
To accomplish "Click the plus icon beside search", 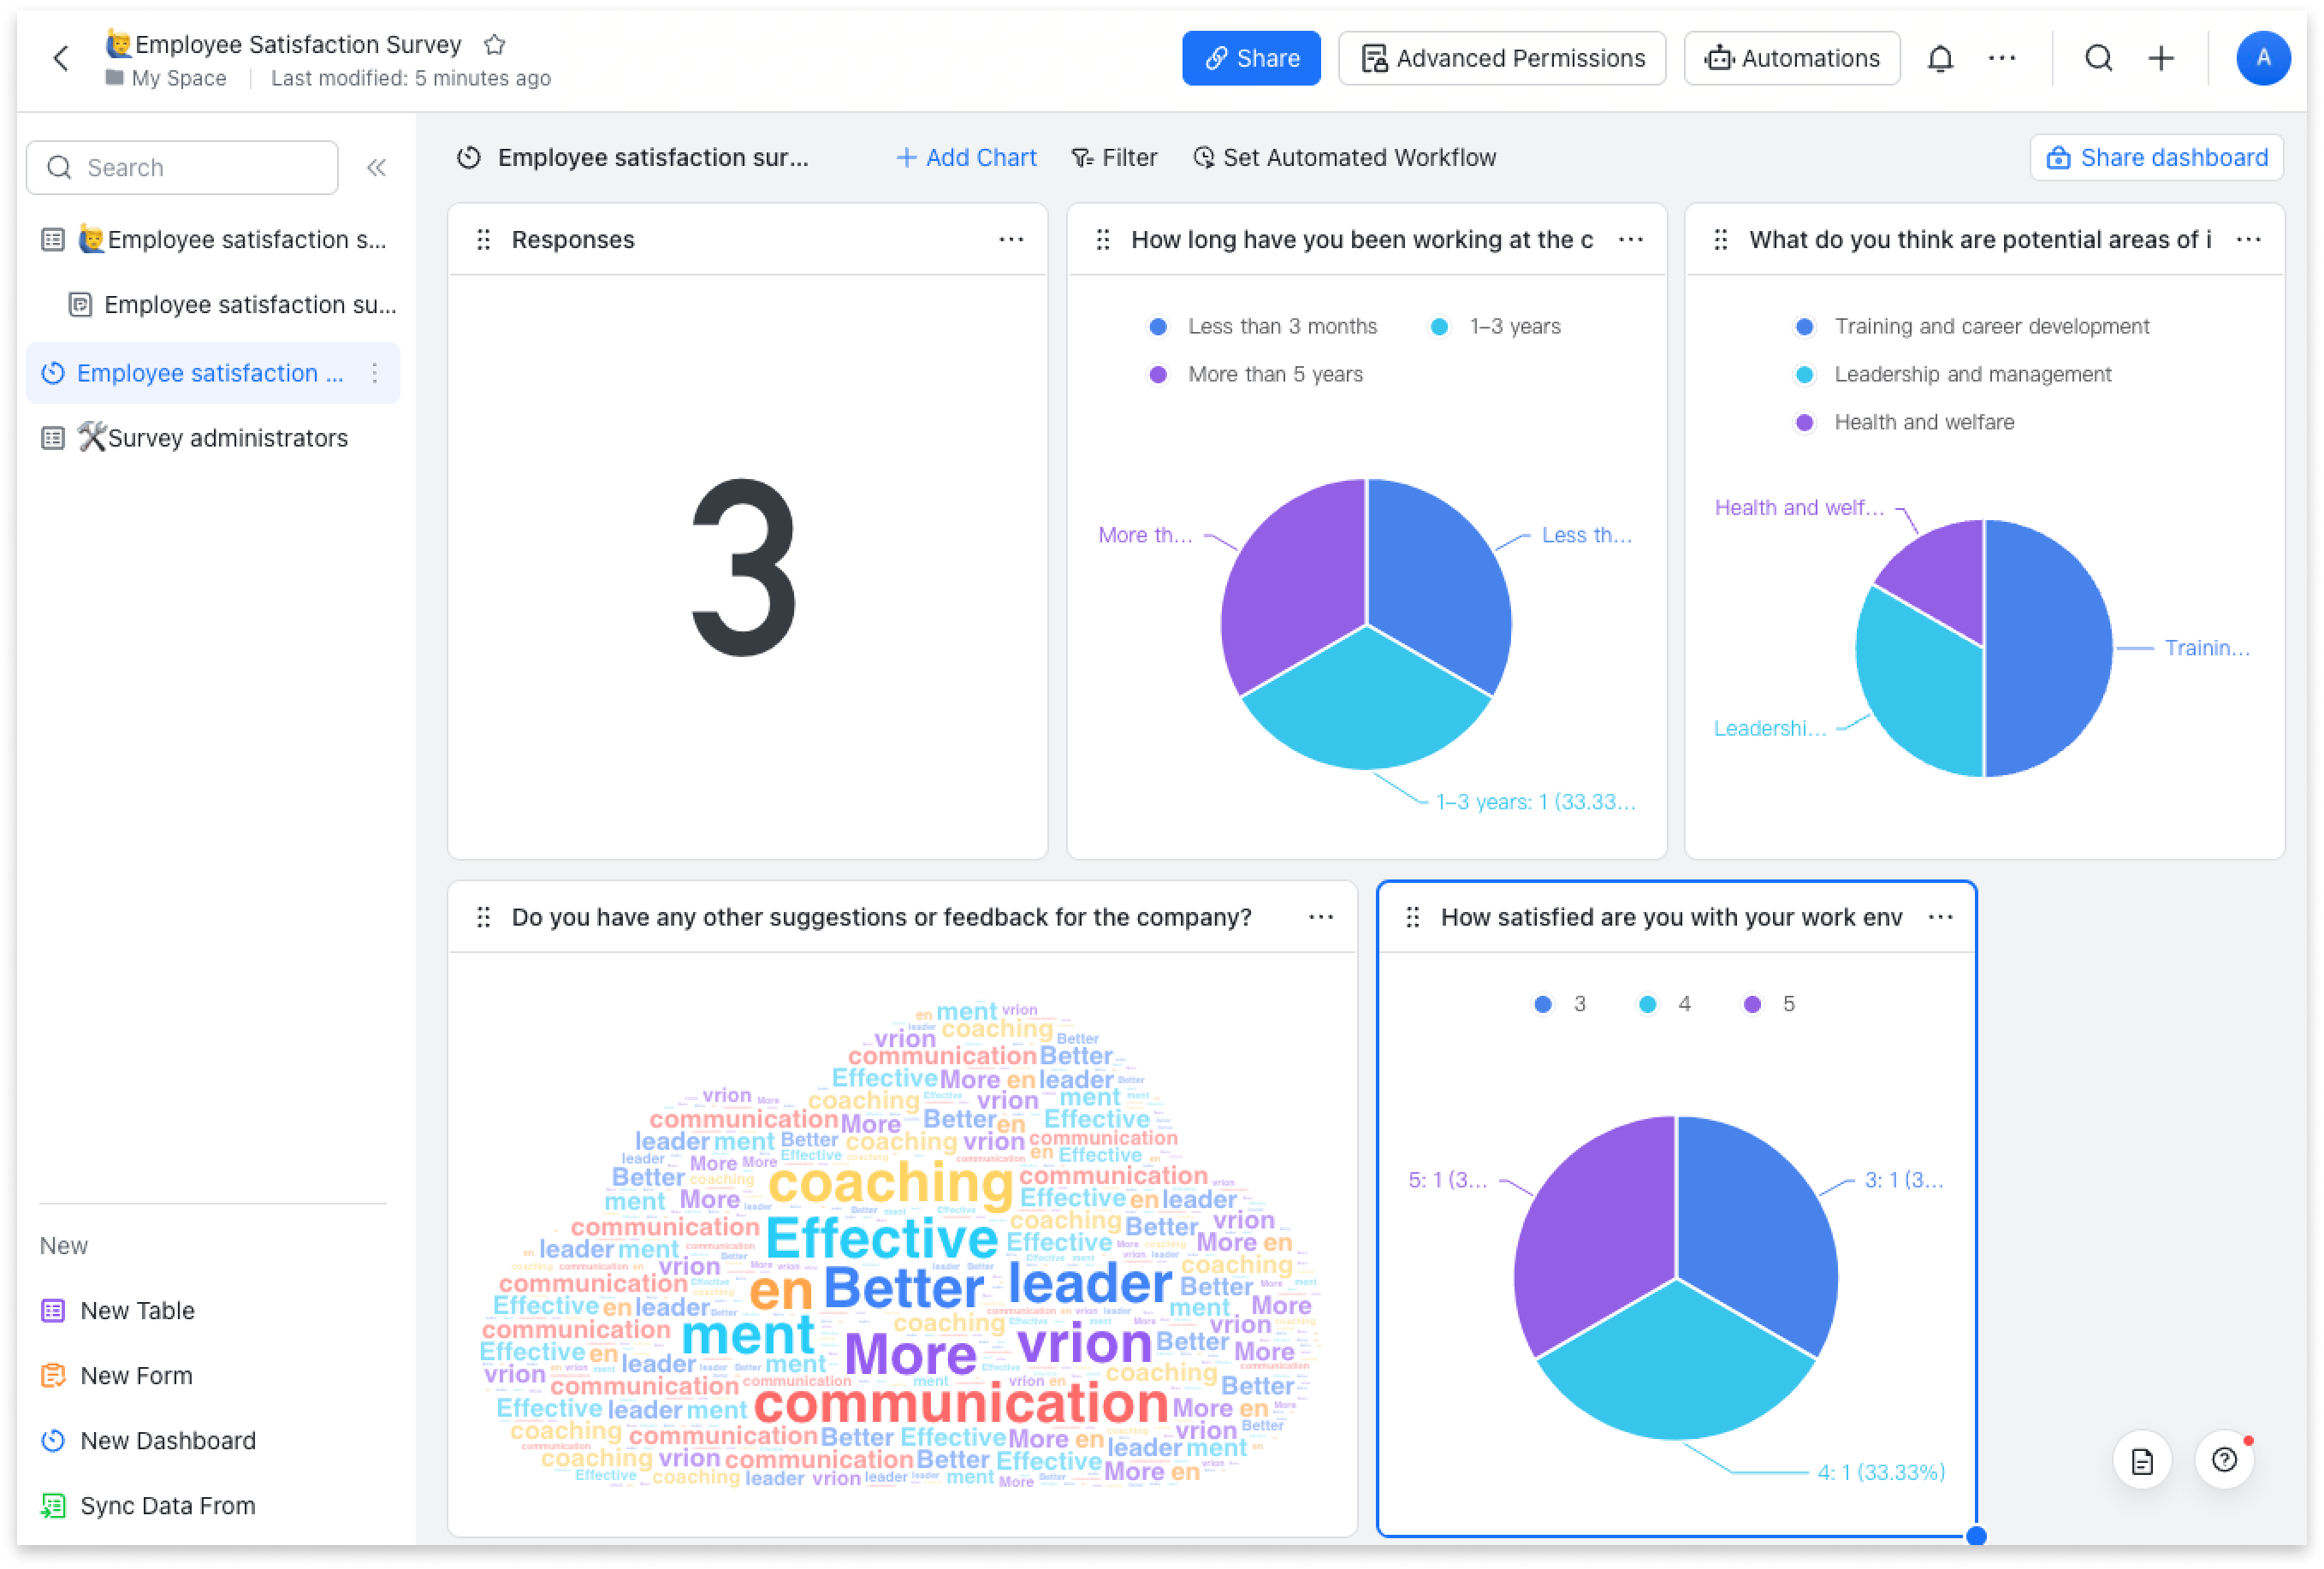I will [2161, 58].
